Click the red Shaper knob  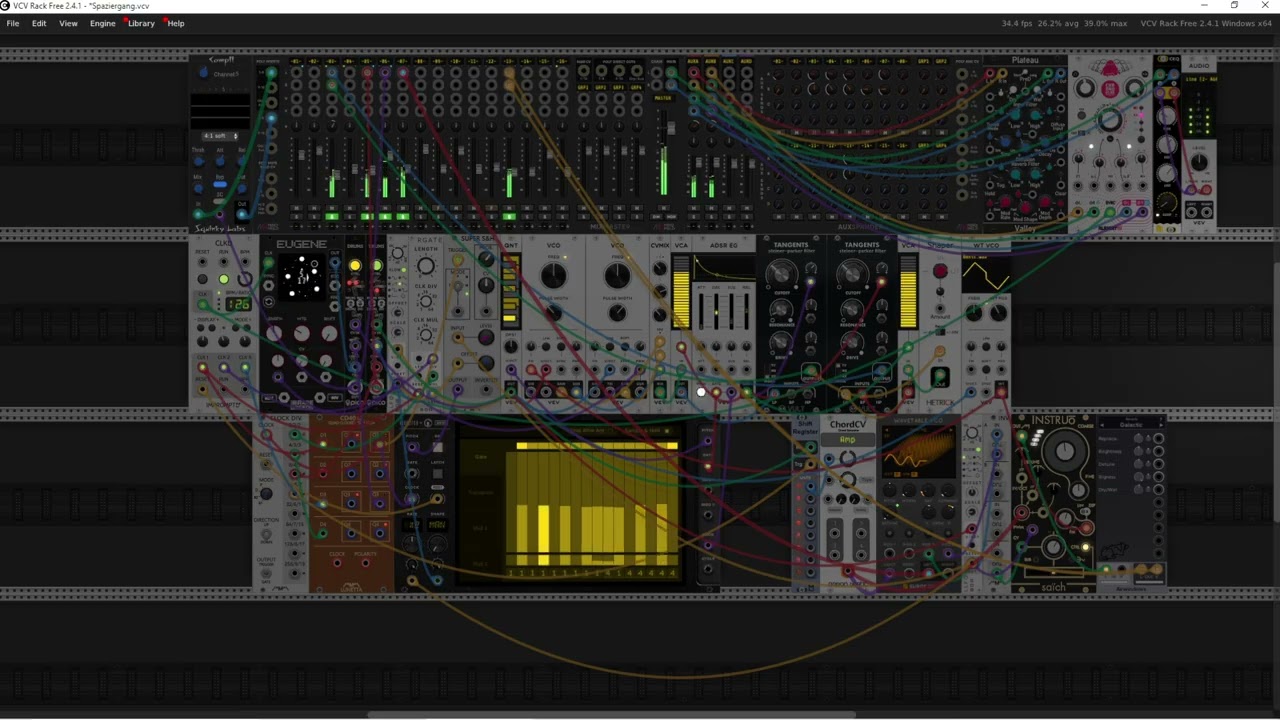(x=940, y=270)
